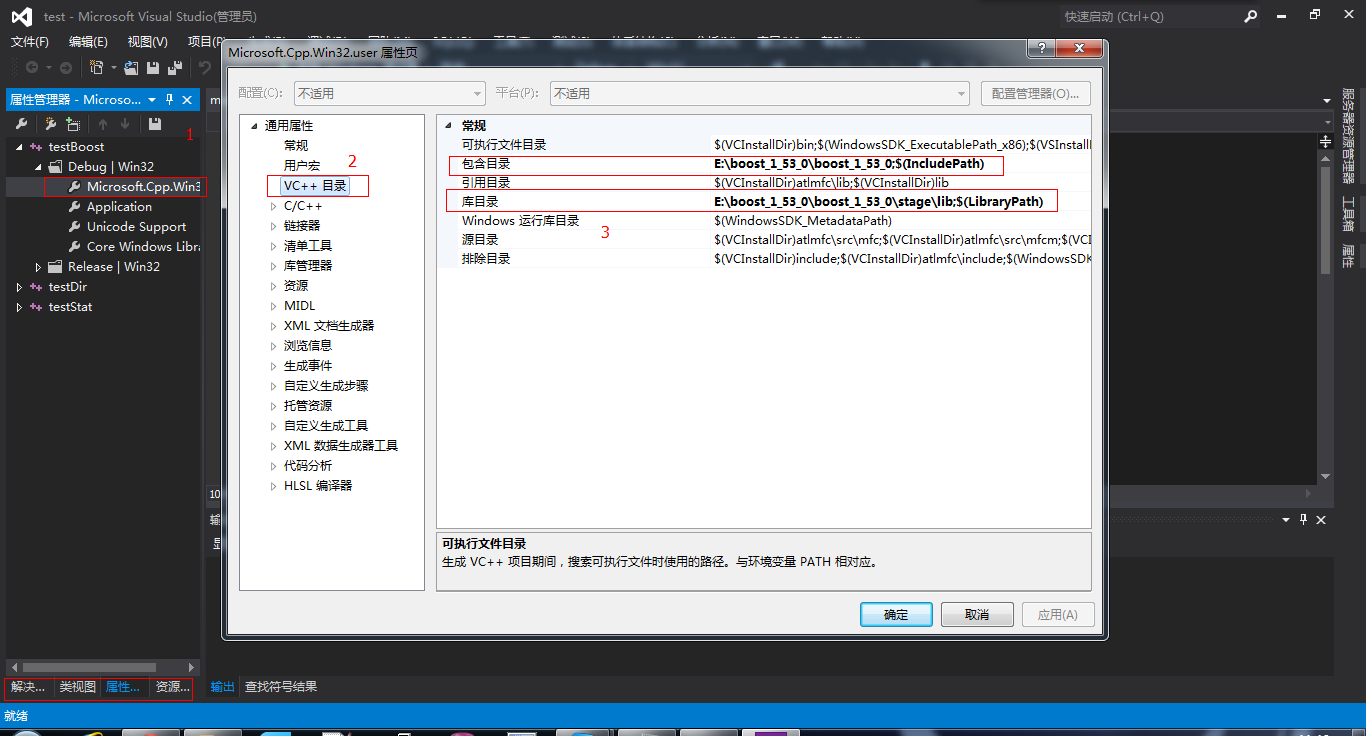Select the Application property sheet
Image resolution: width=1366 pixels, height=736 pixels.
click(119, 207)
